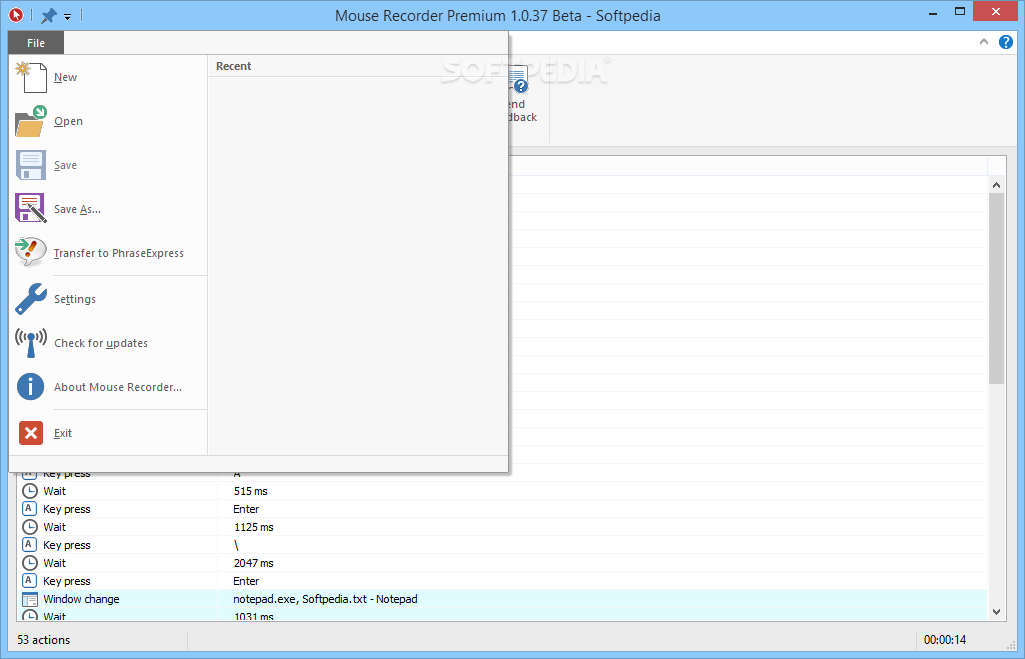Click the Settings wrench icon
Image resolution: width=1025 pixels, height=659 pixels.
click(x=31, y=299)
